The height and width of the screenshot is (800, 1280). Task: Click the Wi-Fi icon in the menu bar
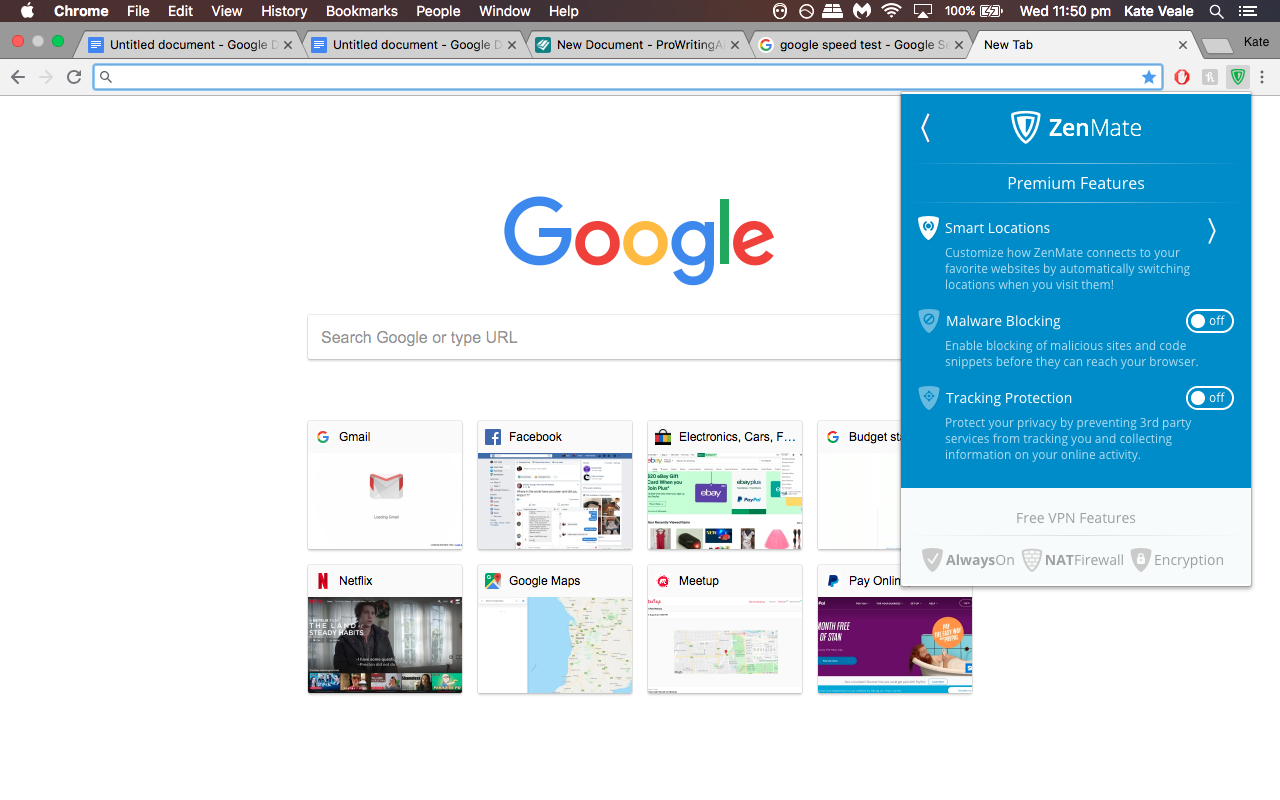point(890,11)
